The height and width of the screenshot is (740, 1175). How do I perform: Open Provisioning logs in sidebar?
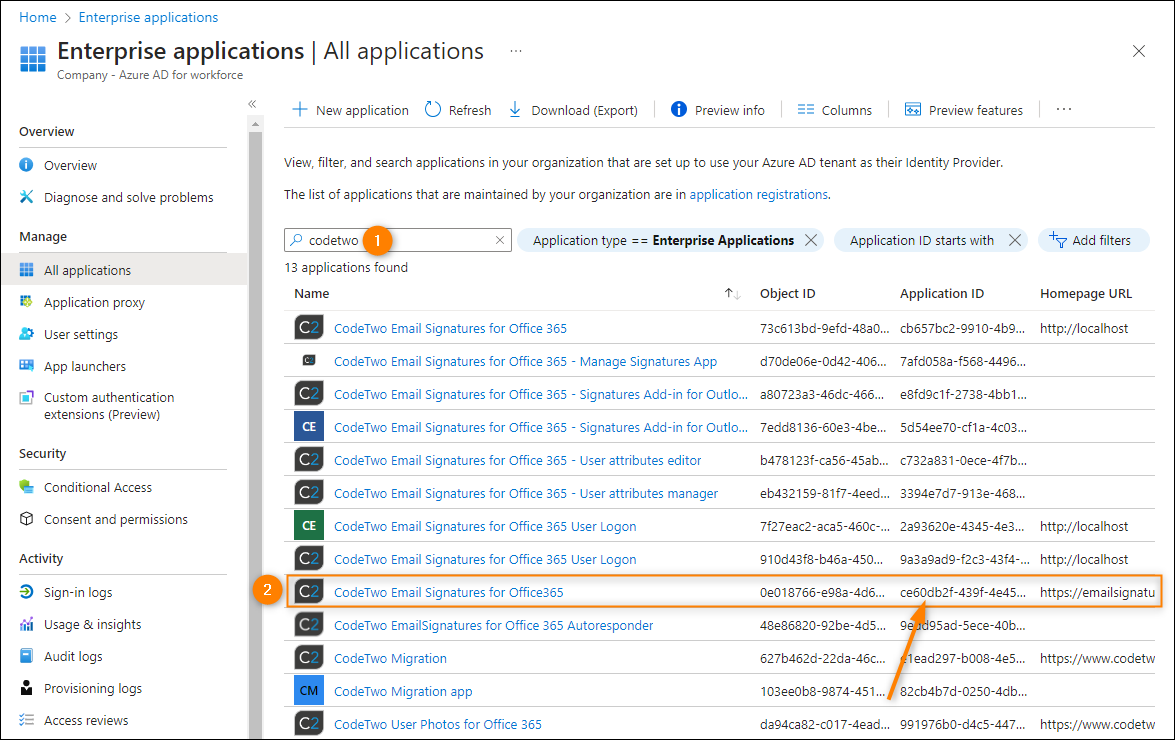93,689
